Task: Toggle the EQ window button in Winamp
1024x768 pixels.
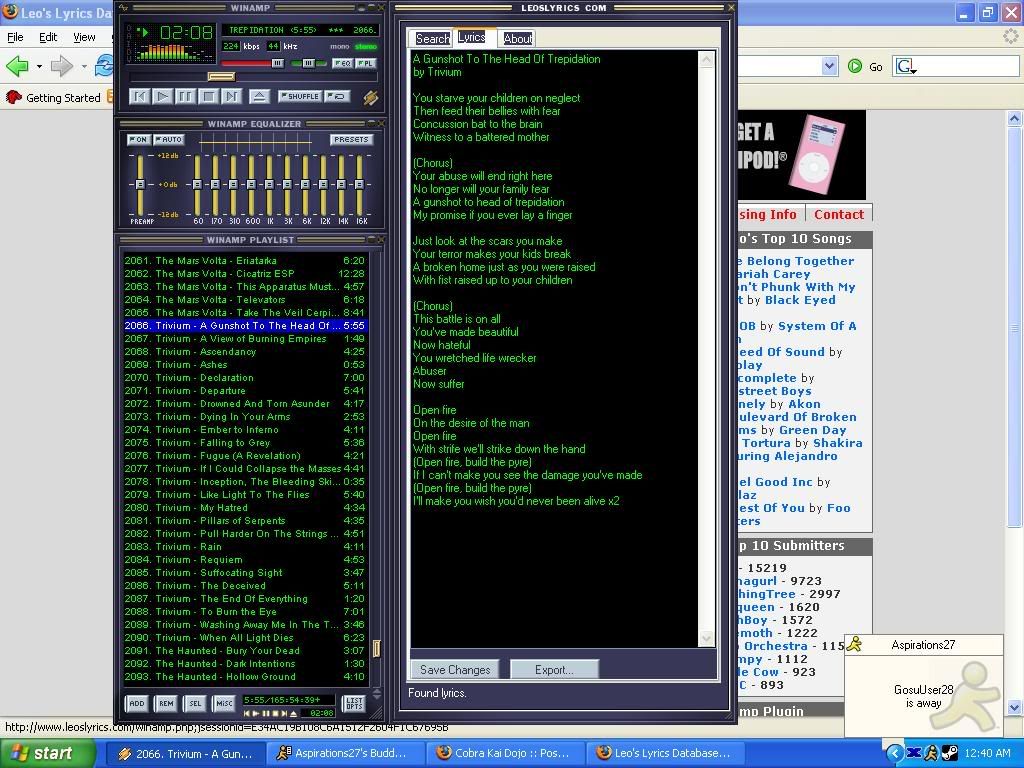Action: 342,63
